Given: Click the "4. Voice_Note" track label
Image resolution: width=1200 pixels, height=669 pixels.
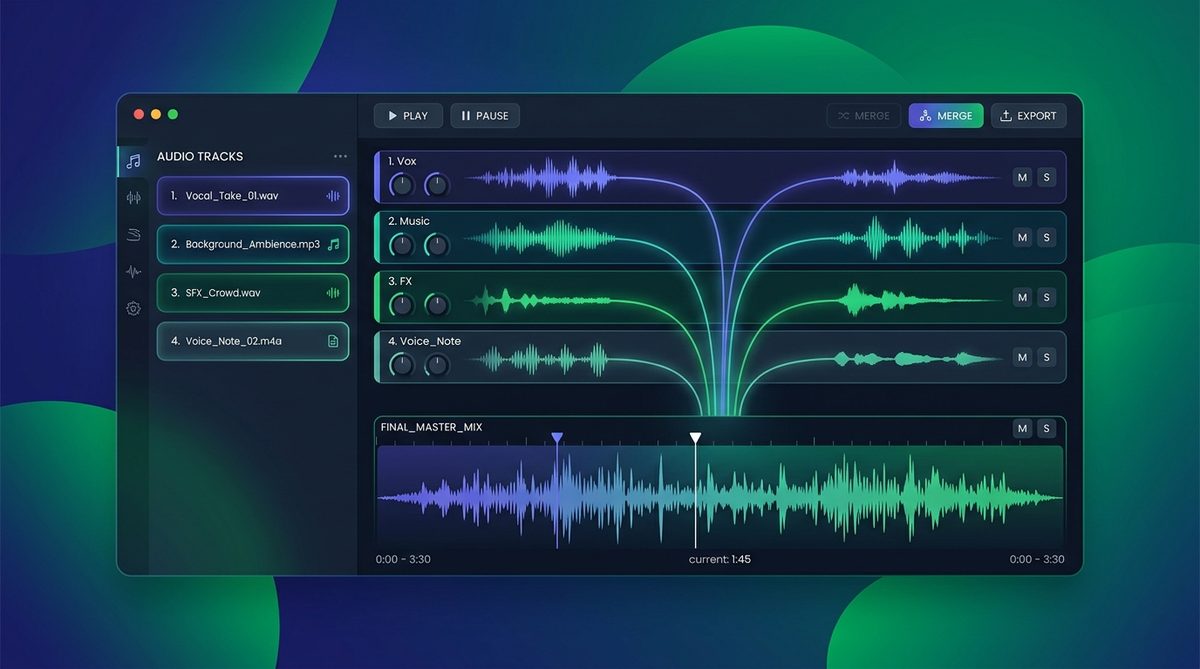Looking at the screenshot, I should click(424, 341).
